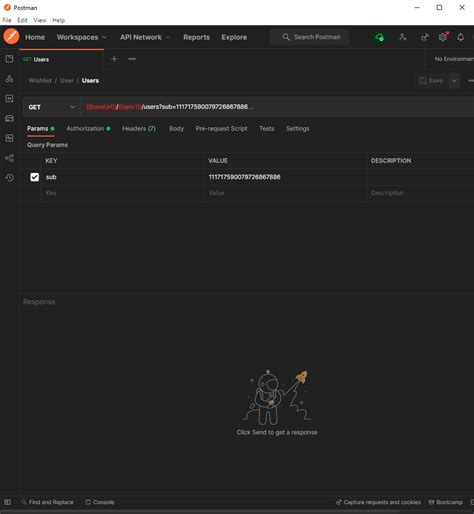Screen dimensions: 474x514
Task: Open the notifications bell icon
Action: [460, 37]
